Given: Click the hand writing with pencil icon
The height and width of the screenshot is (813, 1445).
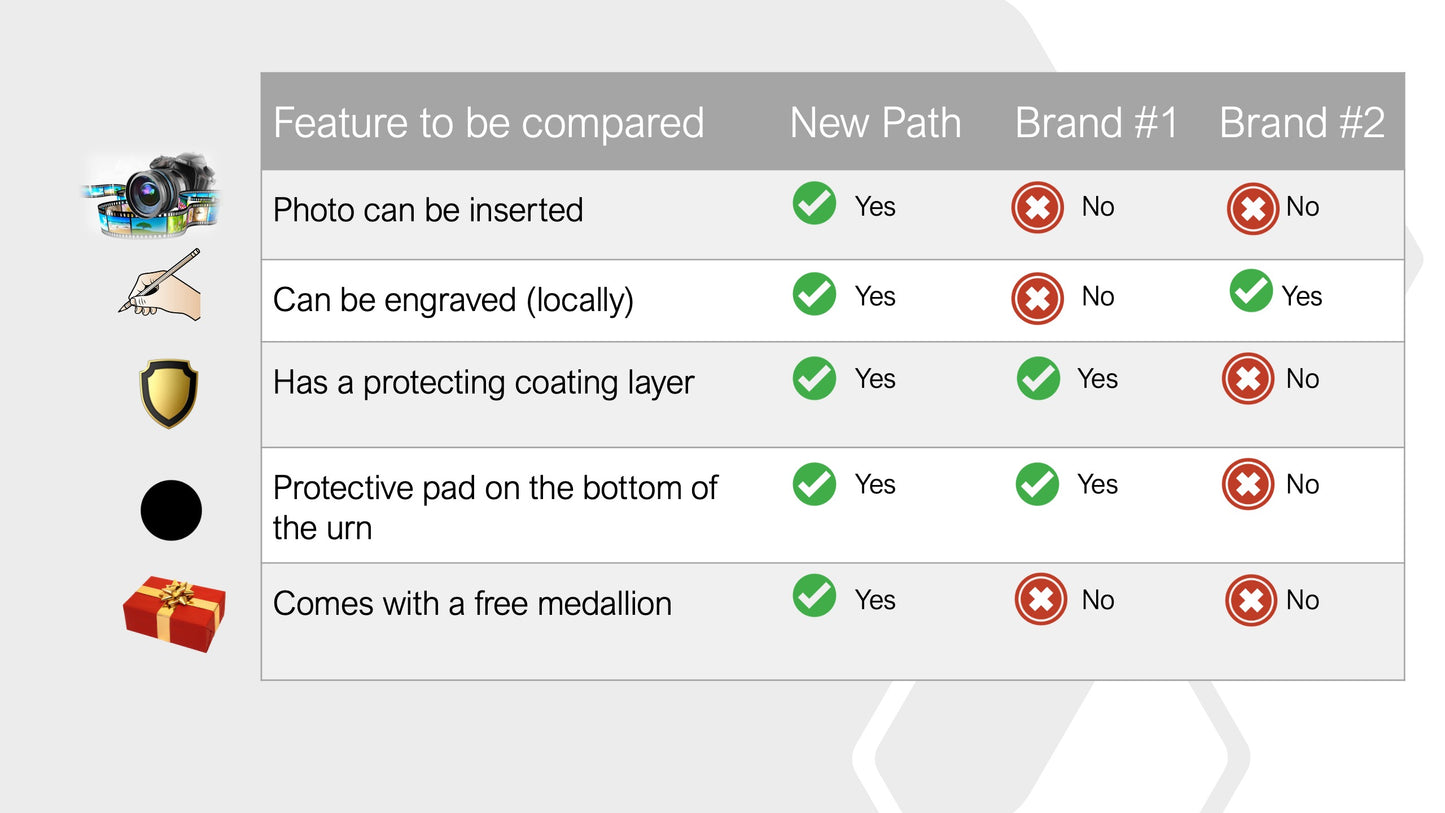Looking at the screenshot, I should click(160, 285).
